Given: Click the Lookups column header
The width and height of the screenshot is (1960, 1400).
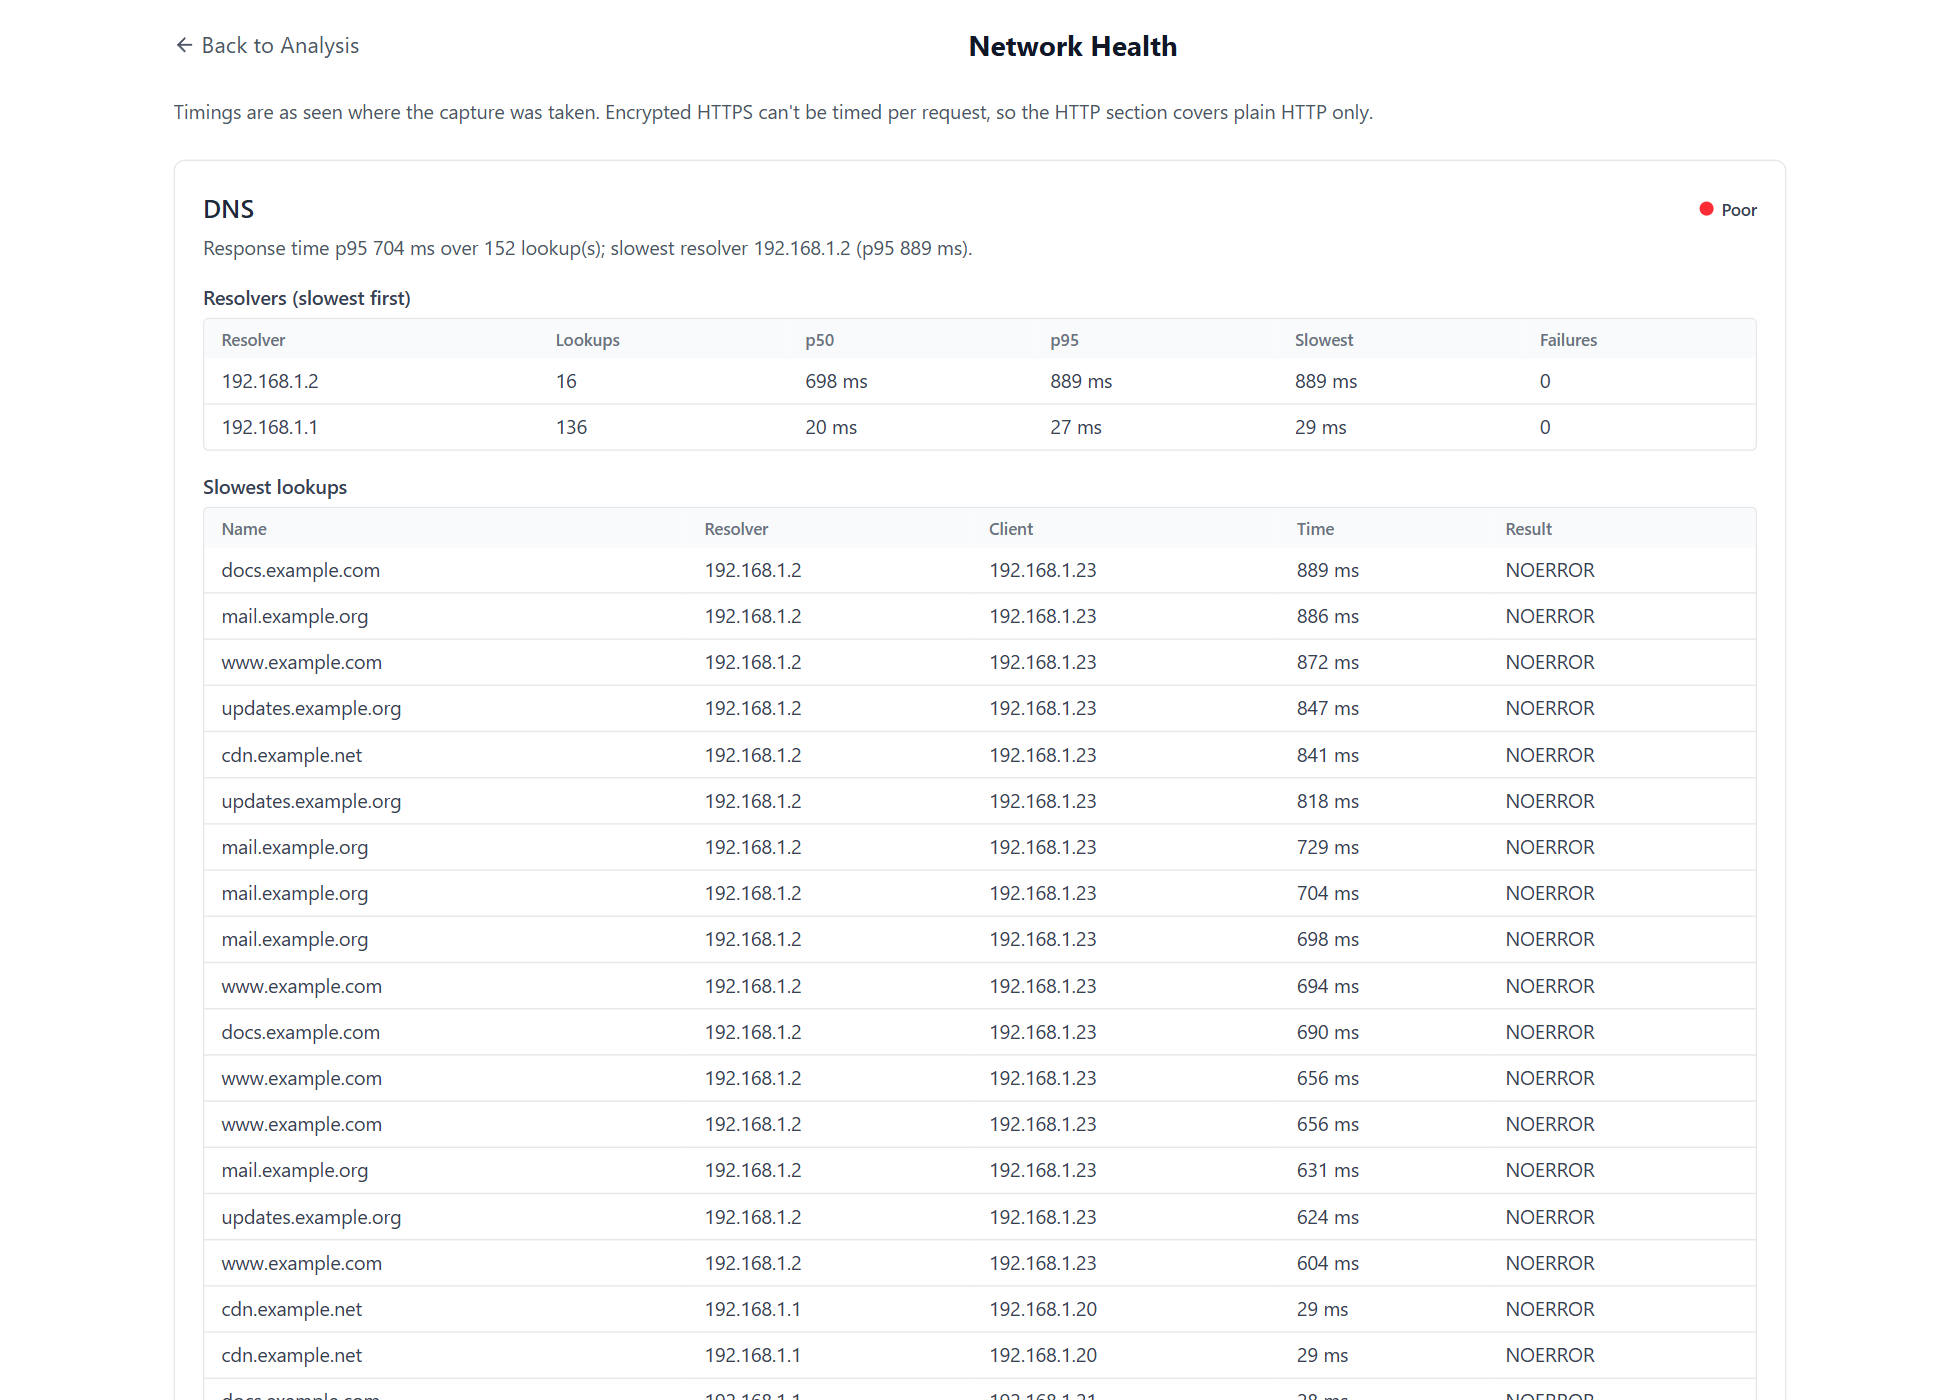Looking at the screenshot, I should (x=588, y=340).
